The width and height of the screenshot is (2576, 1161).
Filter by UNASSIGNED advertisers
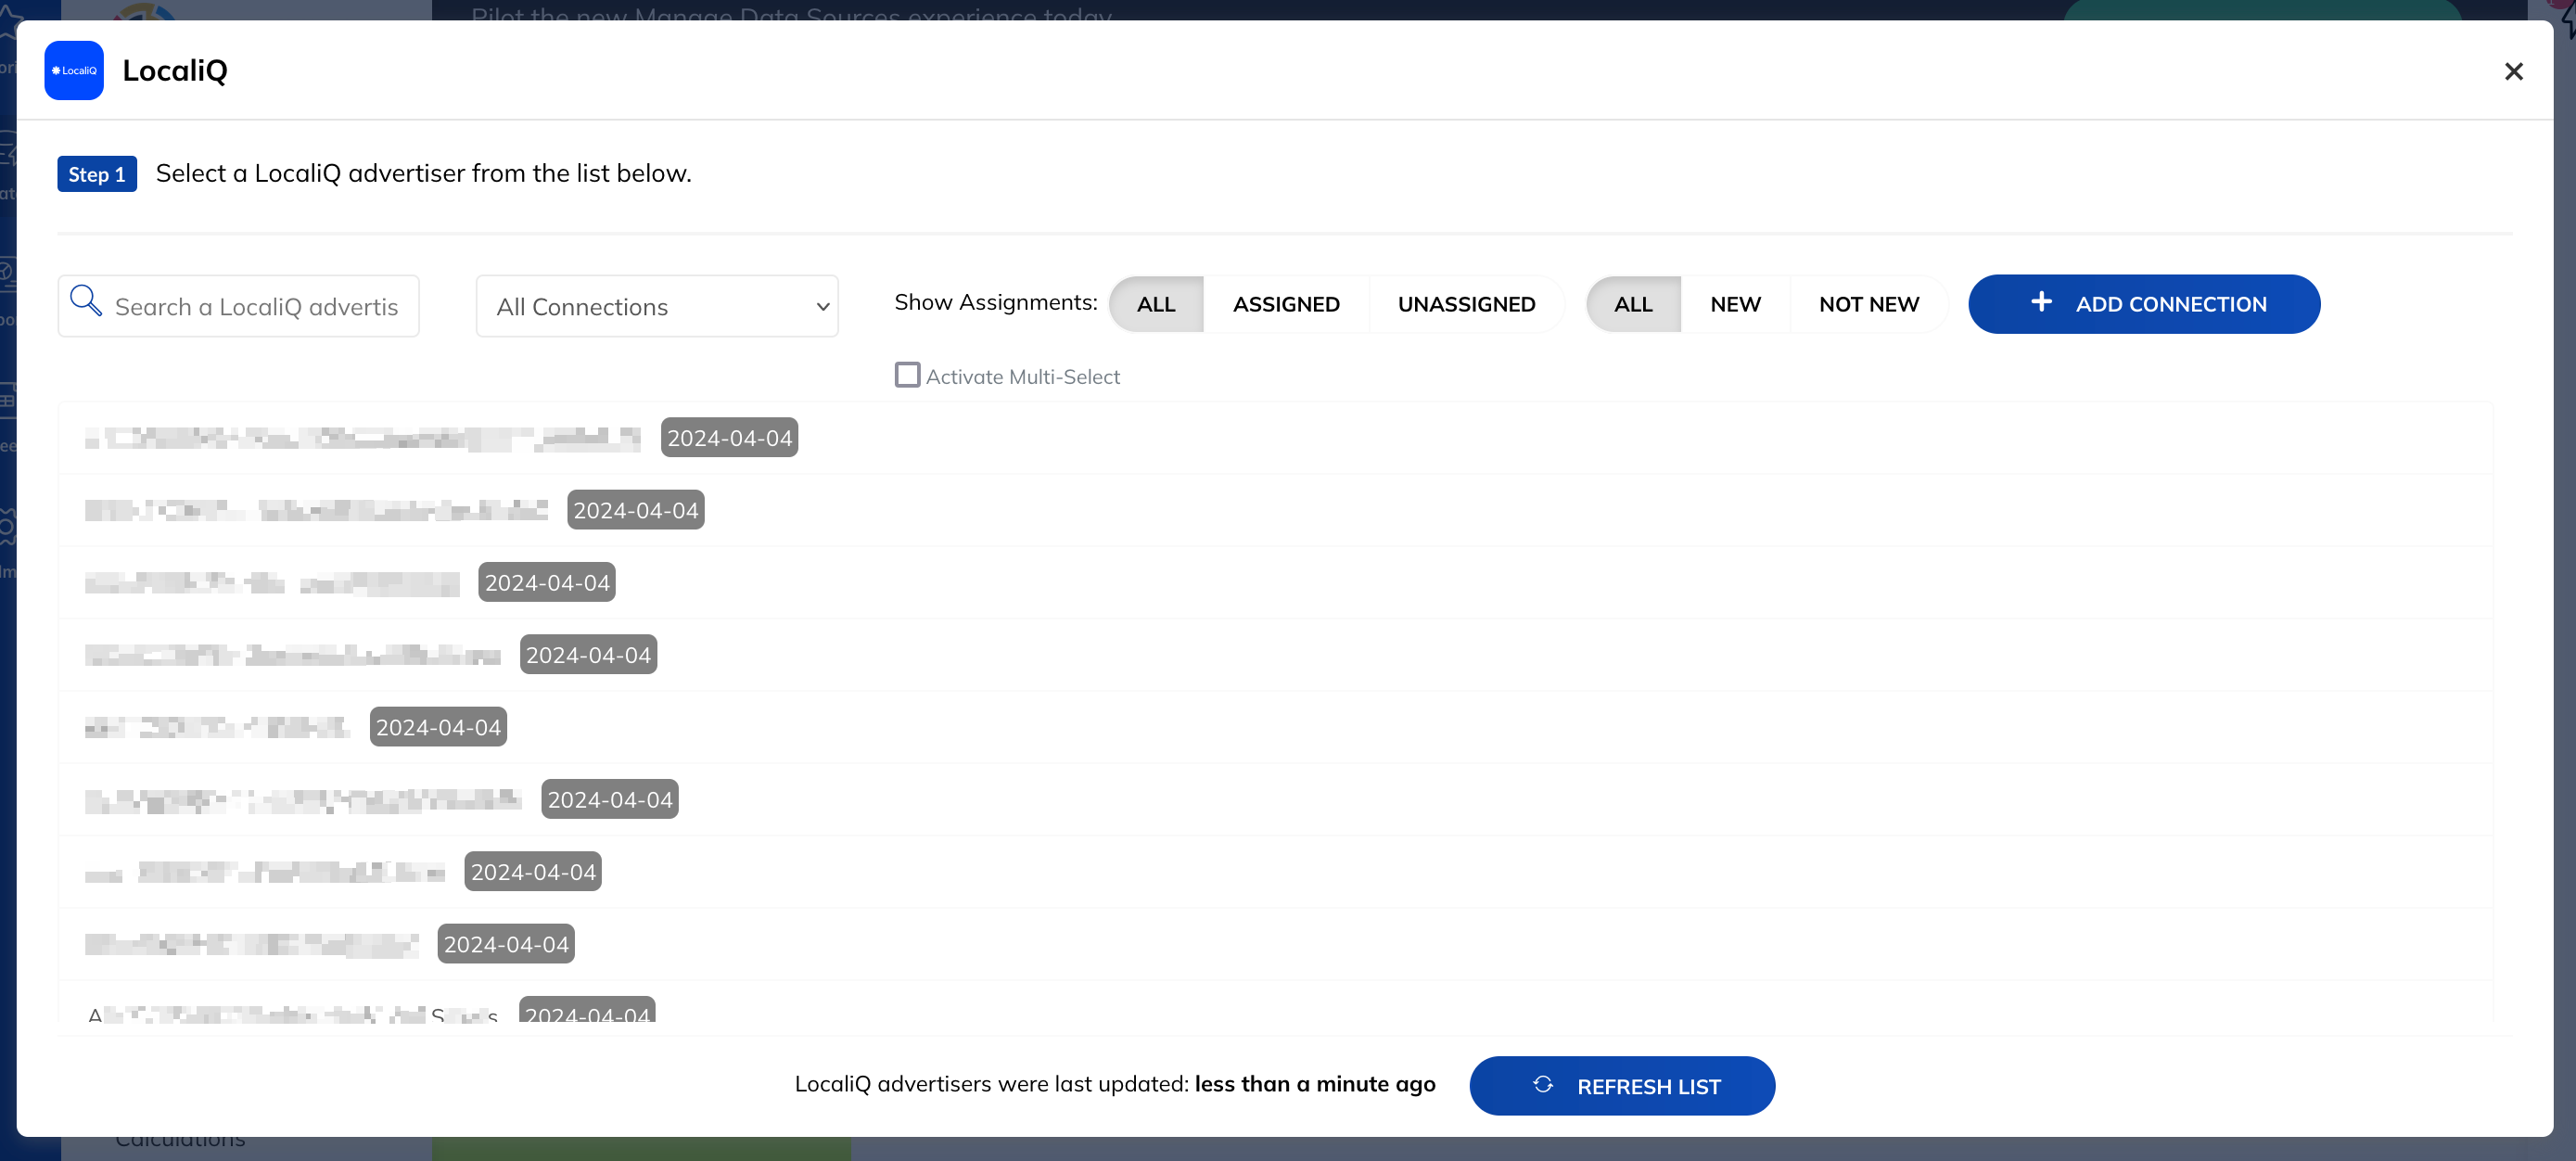1466,304
